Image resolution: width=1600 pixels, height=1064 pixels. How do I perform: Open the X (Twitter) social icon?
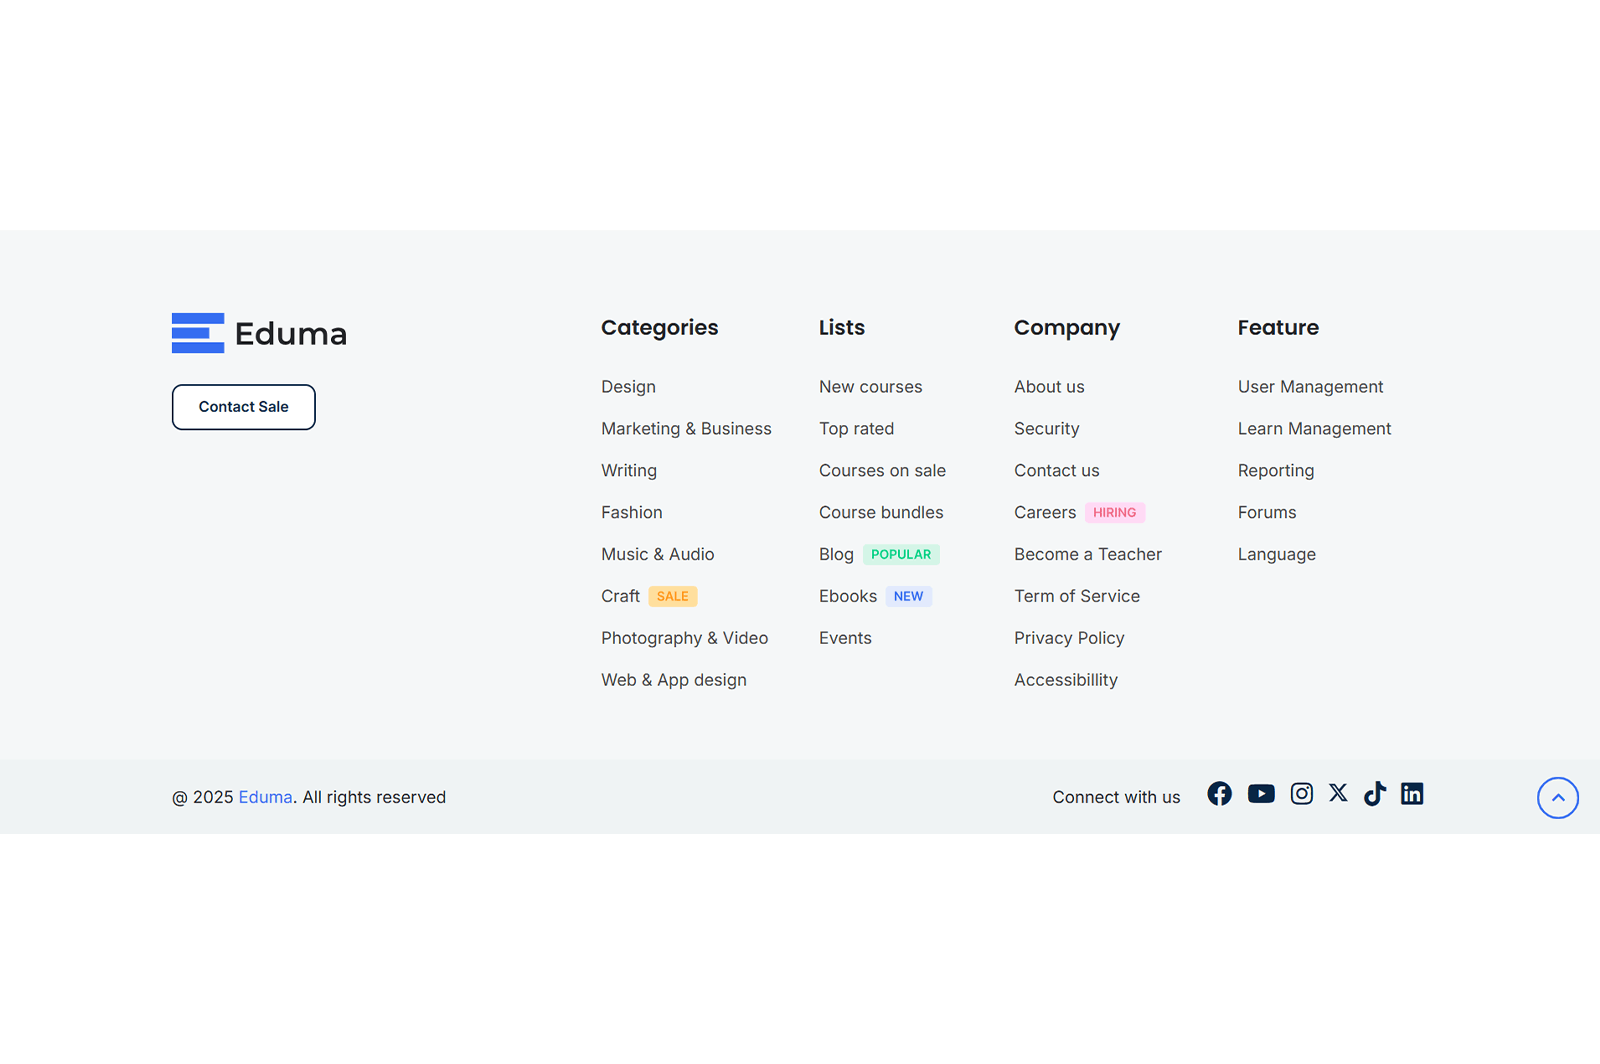[x=1338, y=793]
